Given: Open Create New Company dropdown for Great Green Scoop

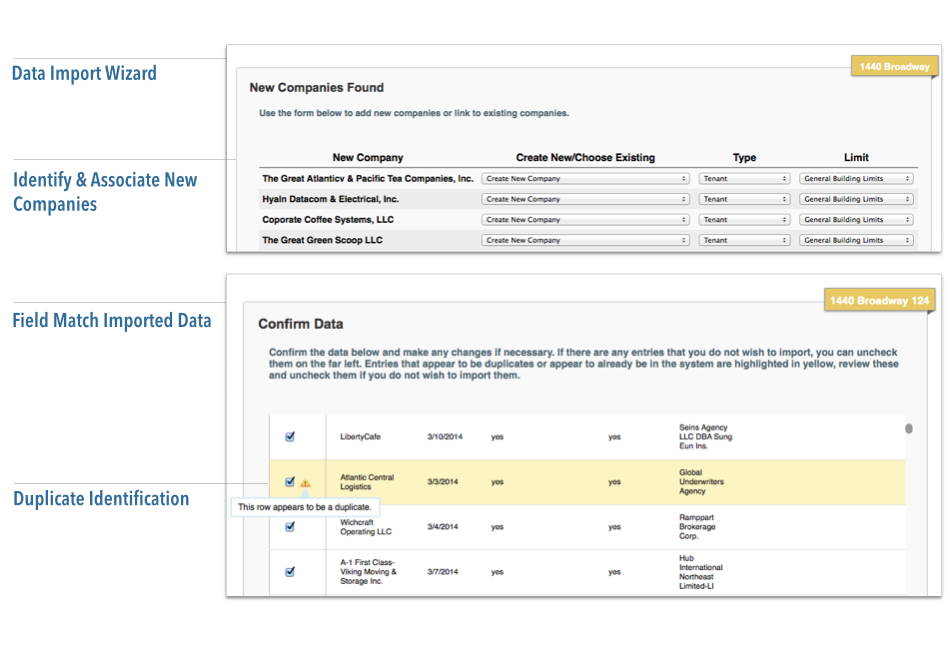Looking at the screenshot, I should point(585,240).
